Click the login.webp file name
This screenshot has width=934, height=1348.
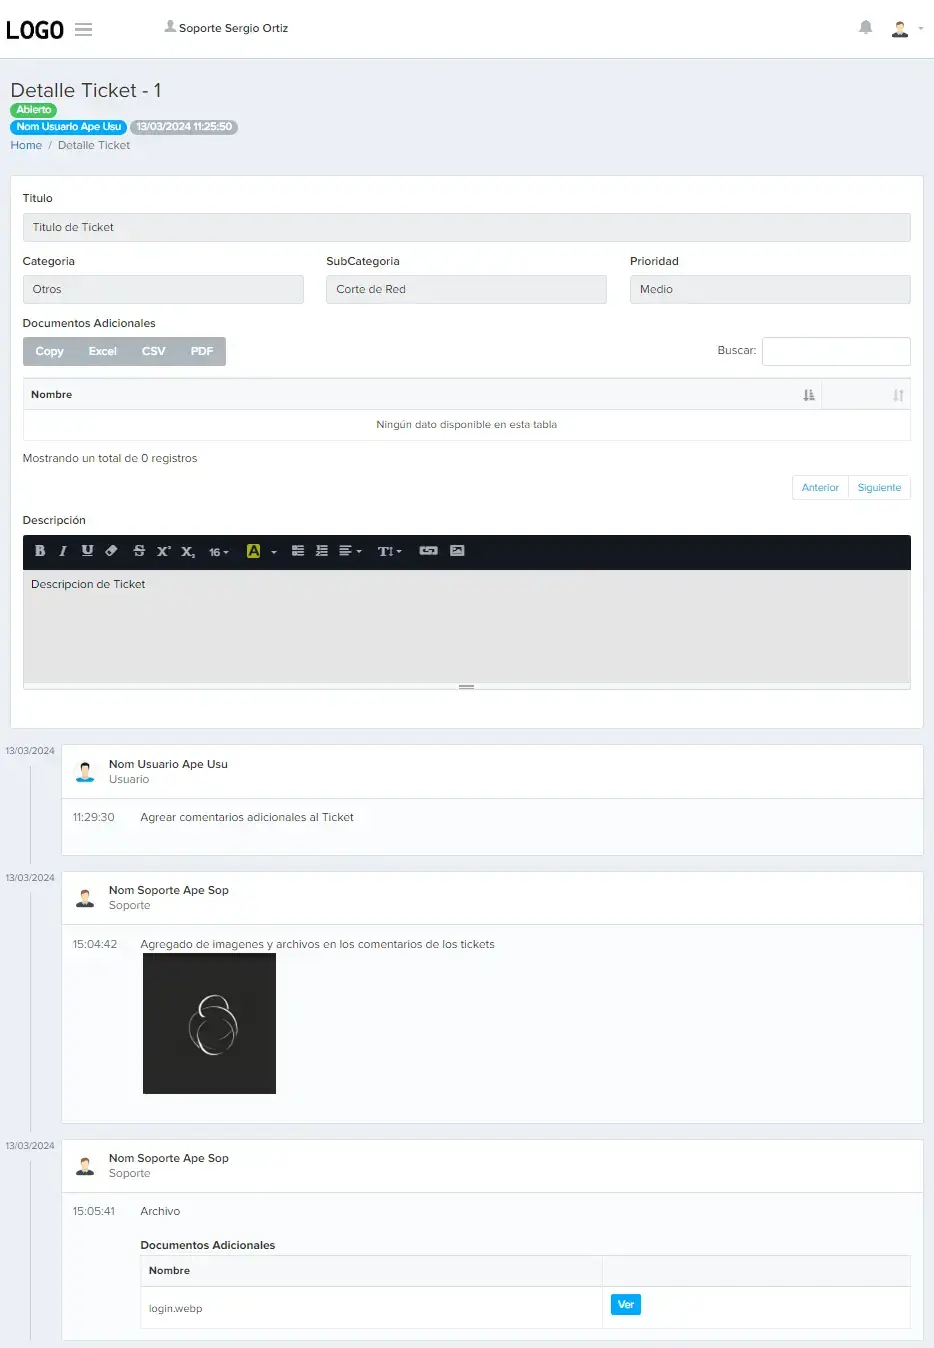[x=175, y=1309]
